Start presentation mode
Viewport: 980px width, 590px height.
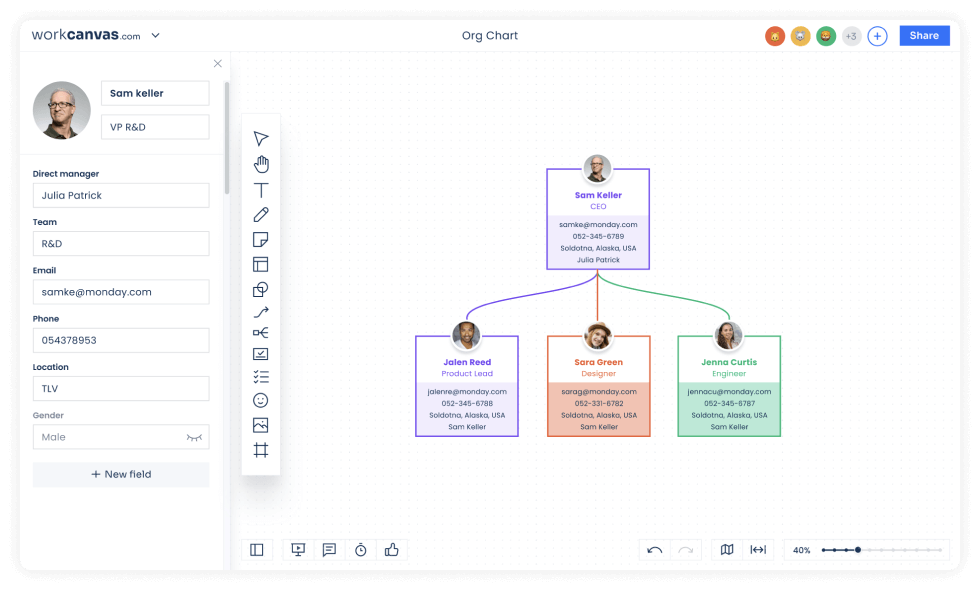coord(298,550)
